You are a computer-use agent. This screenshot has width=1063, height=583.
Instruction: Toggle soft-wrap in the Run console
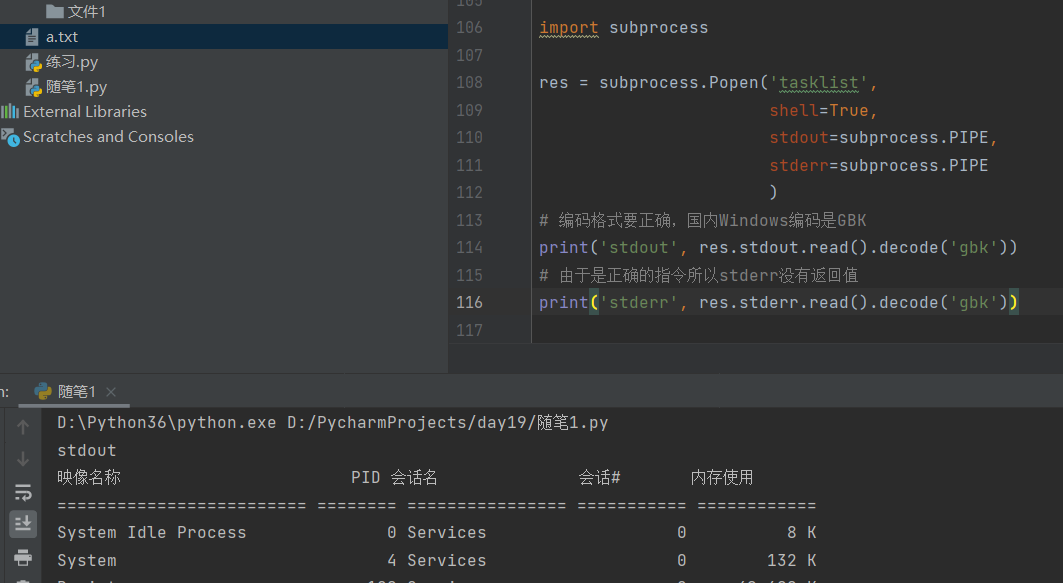coord(23,491)
